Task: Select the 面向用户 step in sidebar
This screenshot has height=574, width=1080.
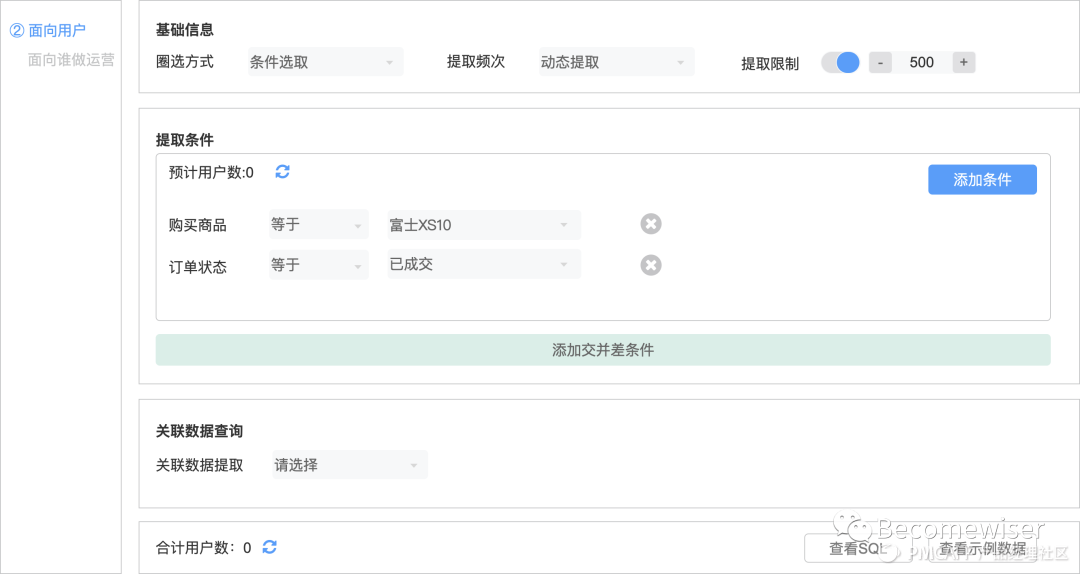Action: tap(48, 30)
